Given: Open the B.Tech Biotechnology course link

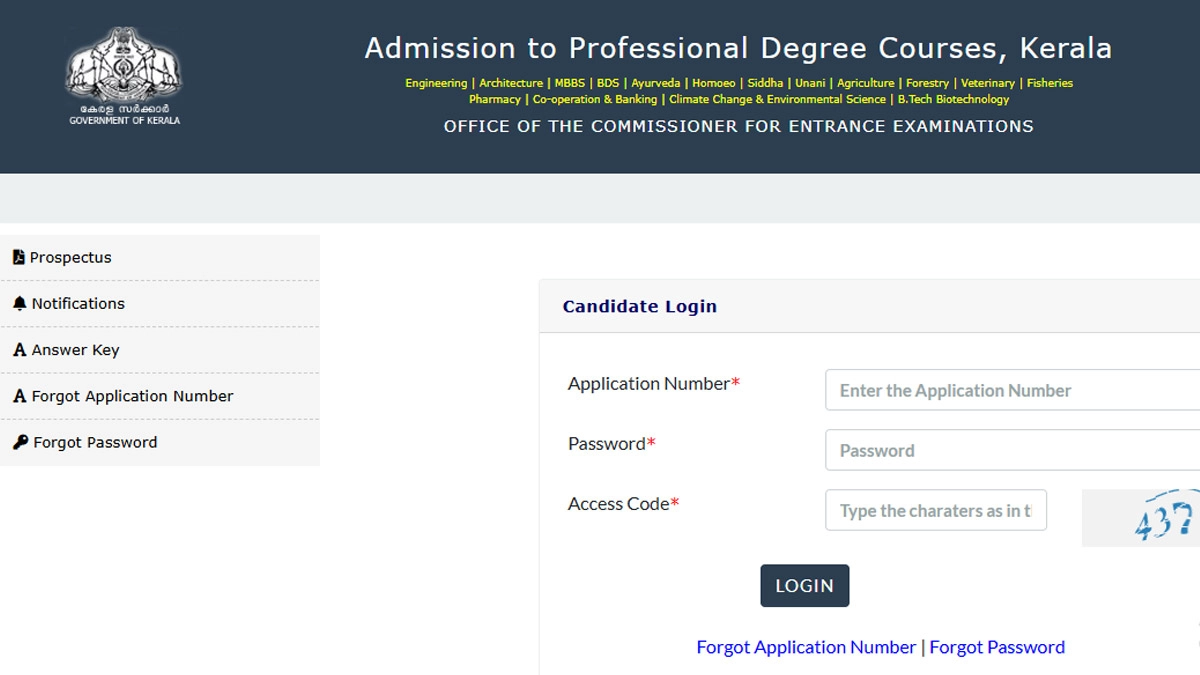Looking at the screenshot, I should coord(955,99).
